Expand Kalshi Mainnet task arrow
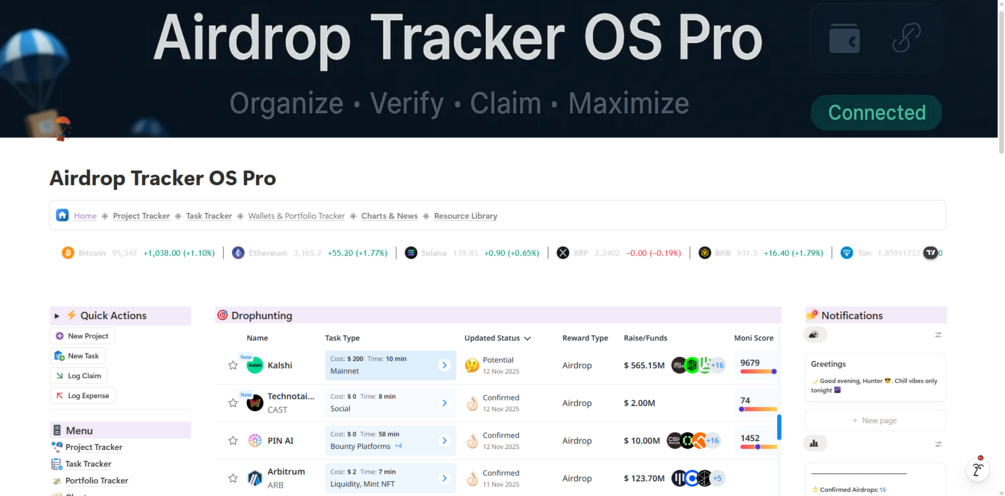The height and width of the screenshot is (496, 1005). click(x=444, y=365)
